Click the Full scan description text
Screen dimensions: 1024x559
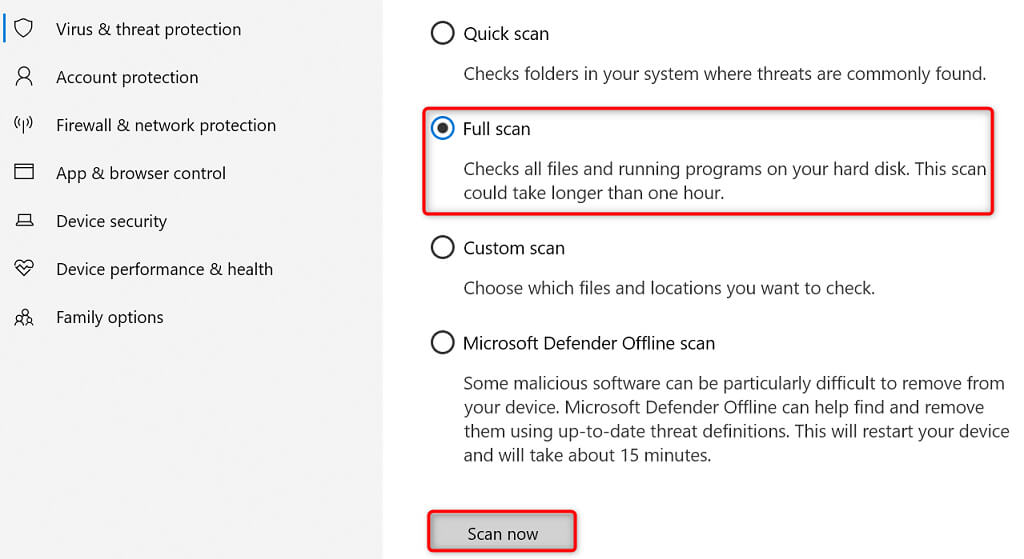click(724, 181)
